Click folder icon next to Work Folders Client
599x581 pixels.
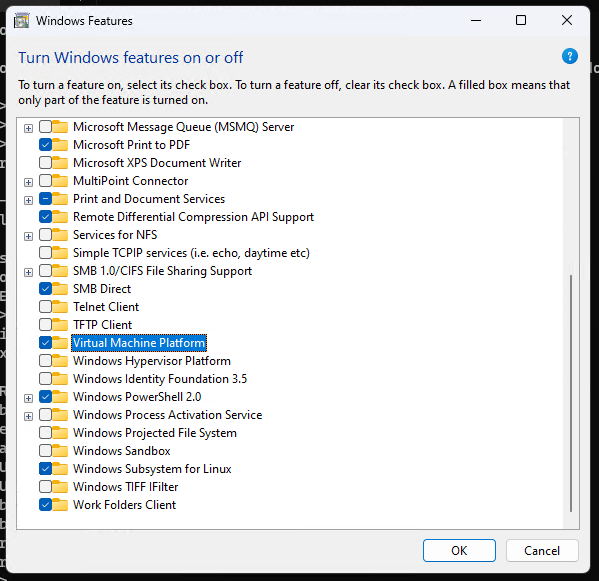tap(60, 505)
